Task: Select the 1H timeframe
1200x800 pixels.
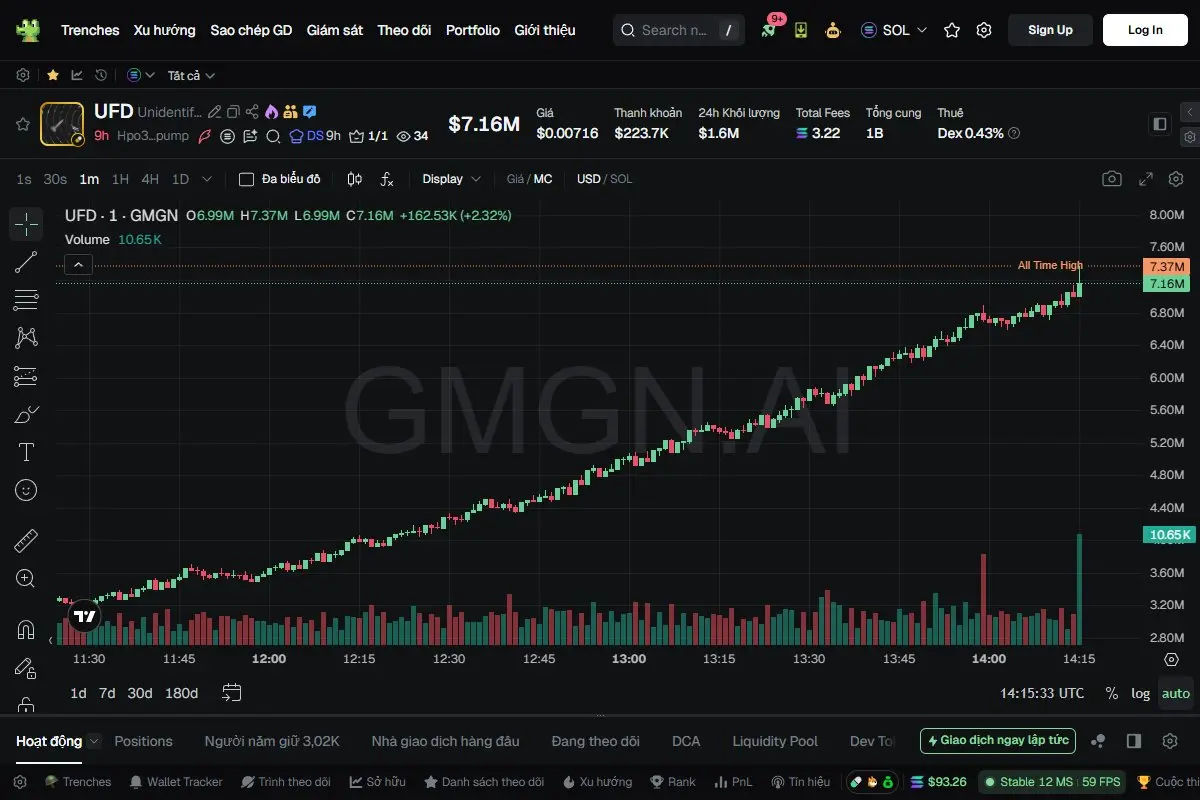Action: [x=120, y=179]
